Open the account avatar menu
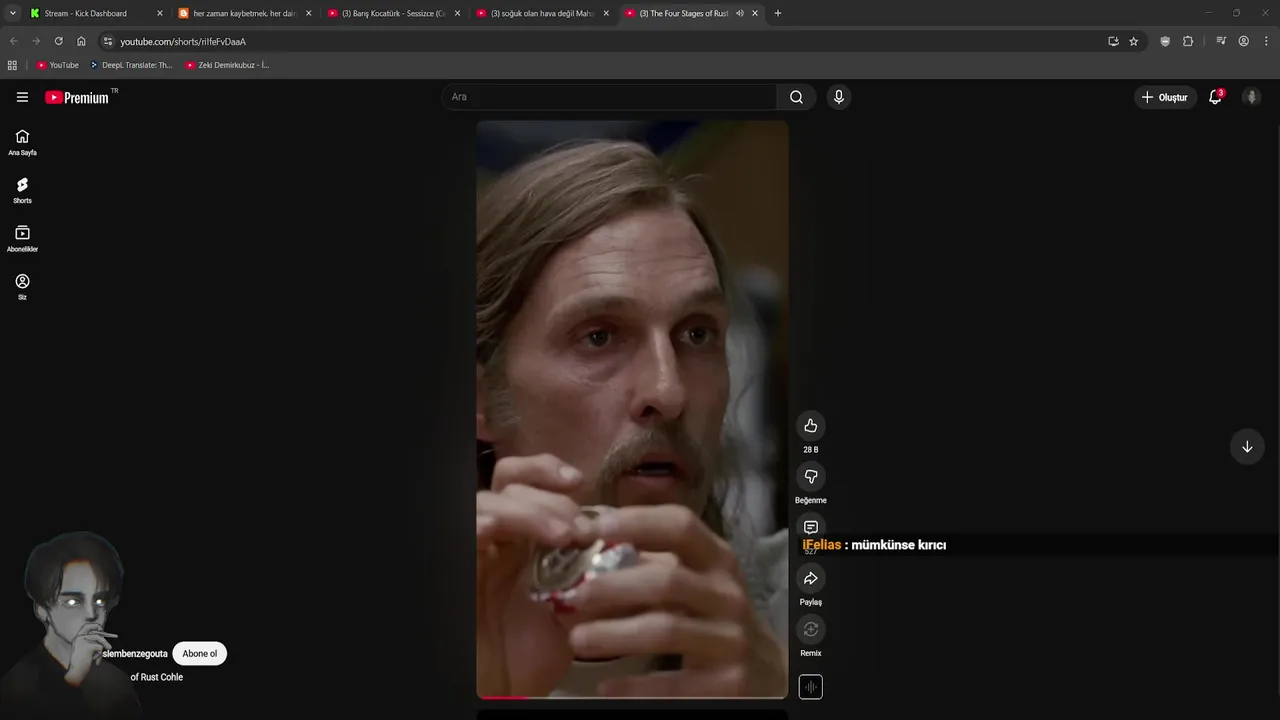1280x720 pixels. point(1251,97)
